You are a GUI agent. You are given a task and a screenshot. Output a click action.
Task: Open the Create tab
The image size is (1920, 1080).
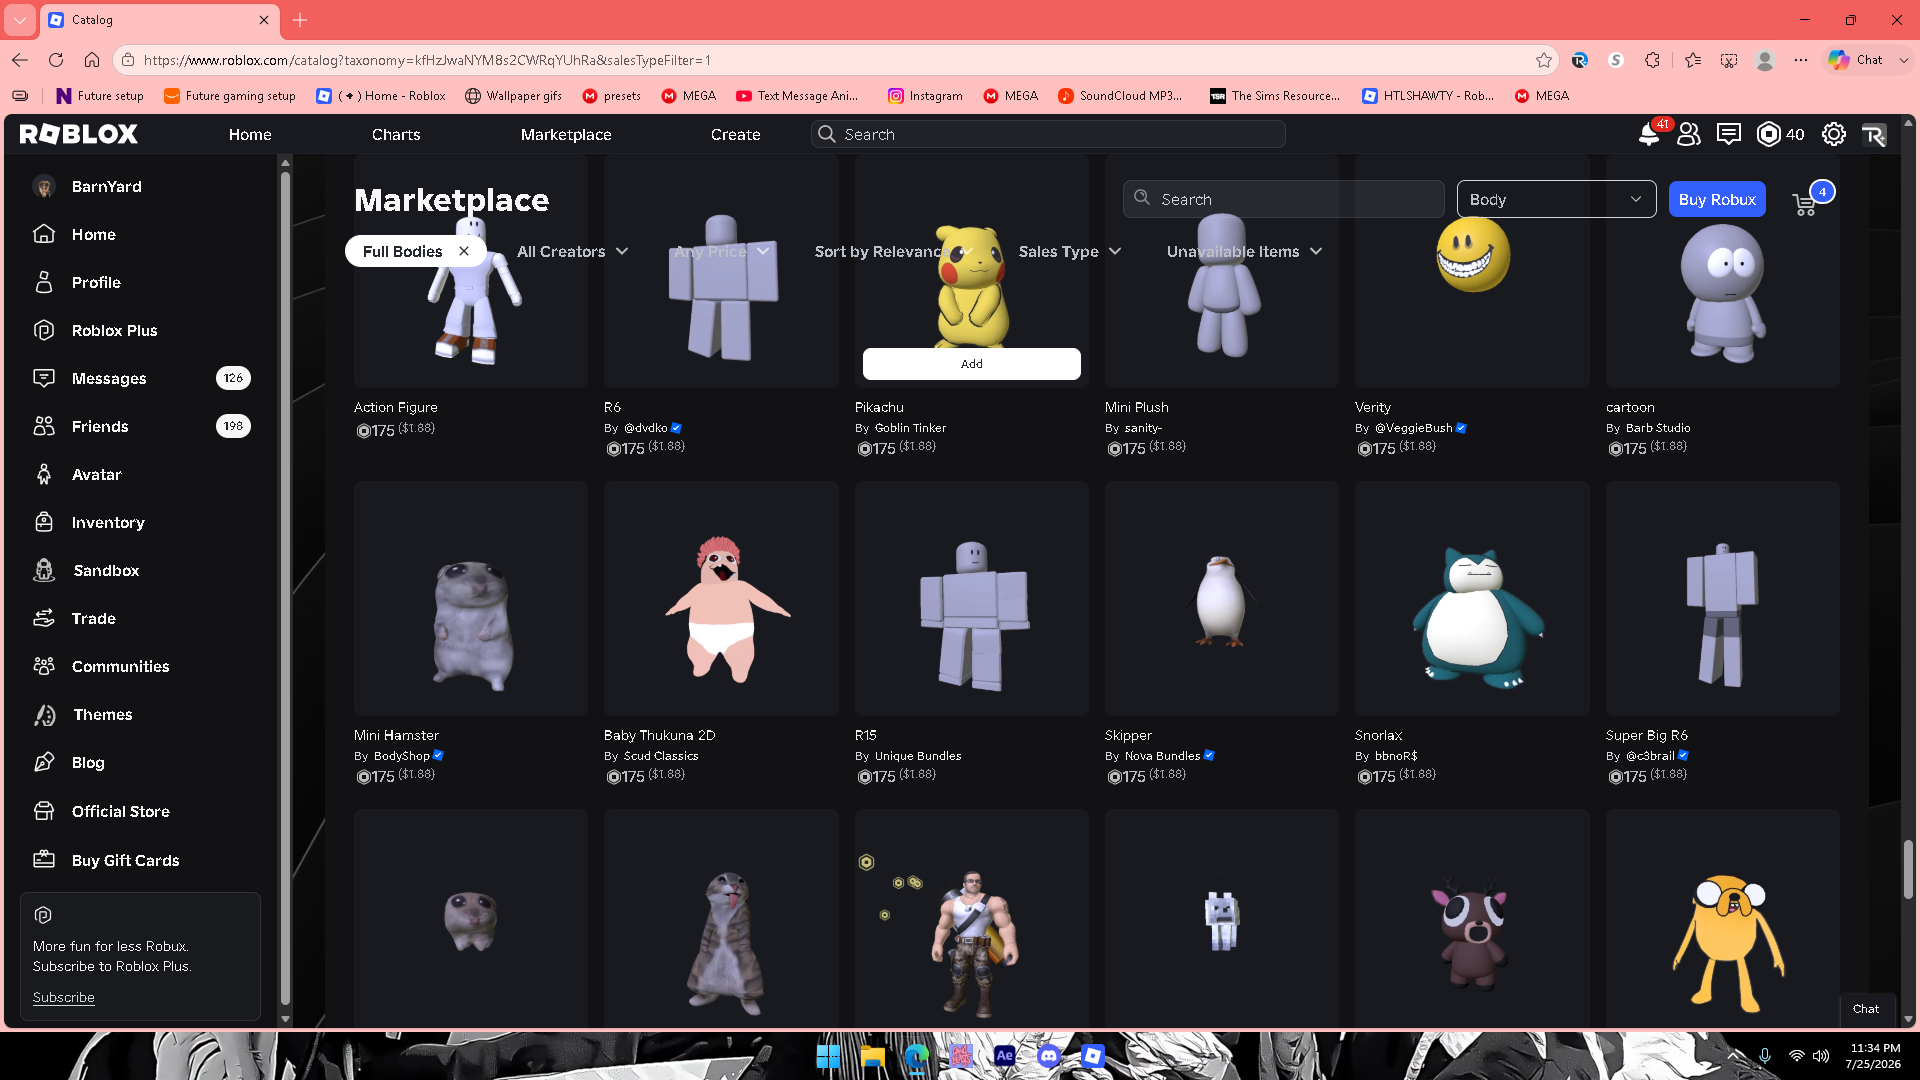(x=736, y=134)
